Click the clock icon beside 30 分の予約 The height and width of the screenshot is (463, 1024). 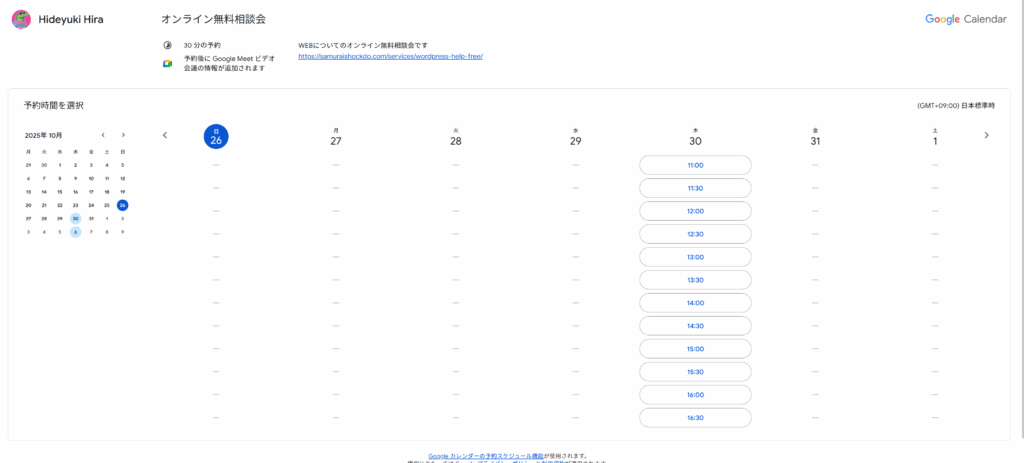tap(167, 45)
